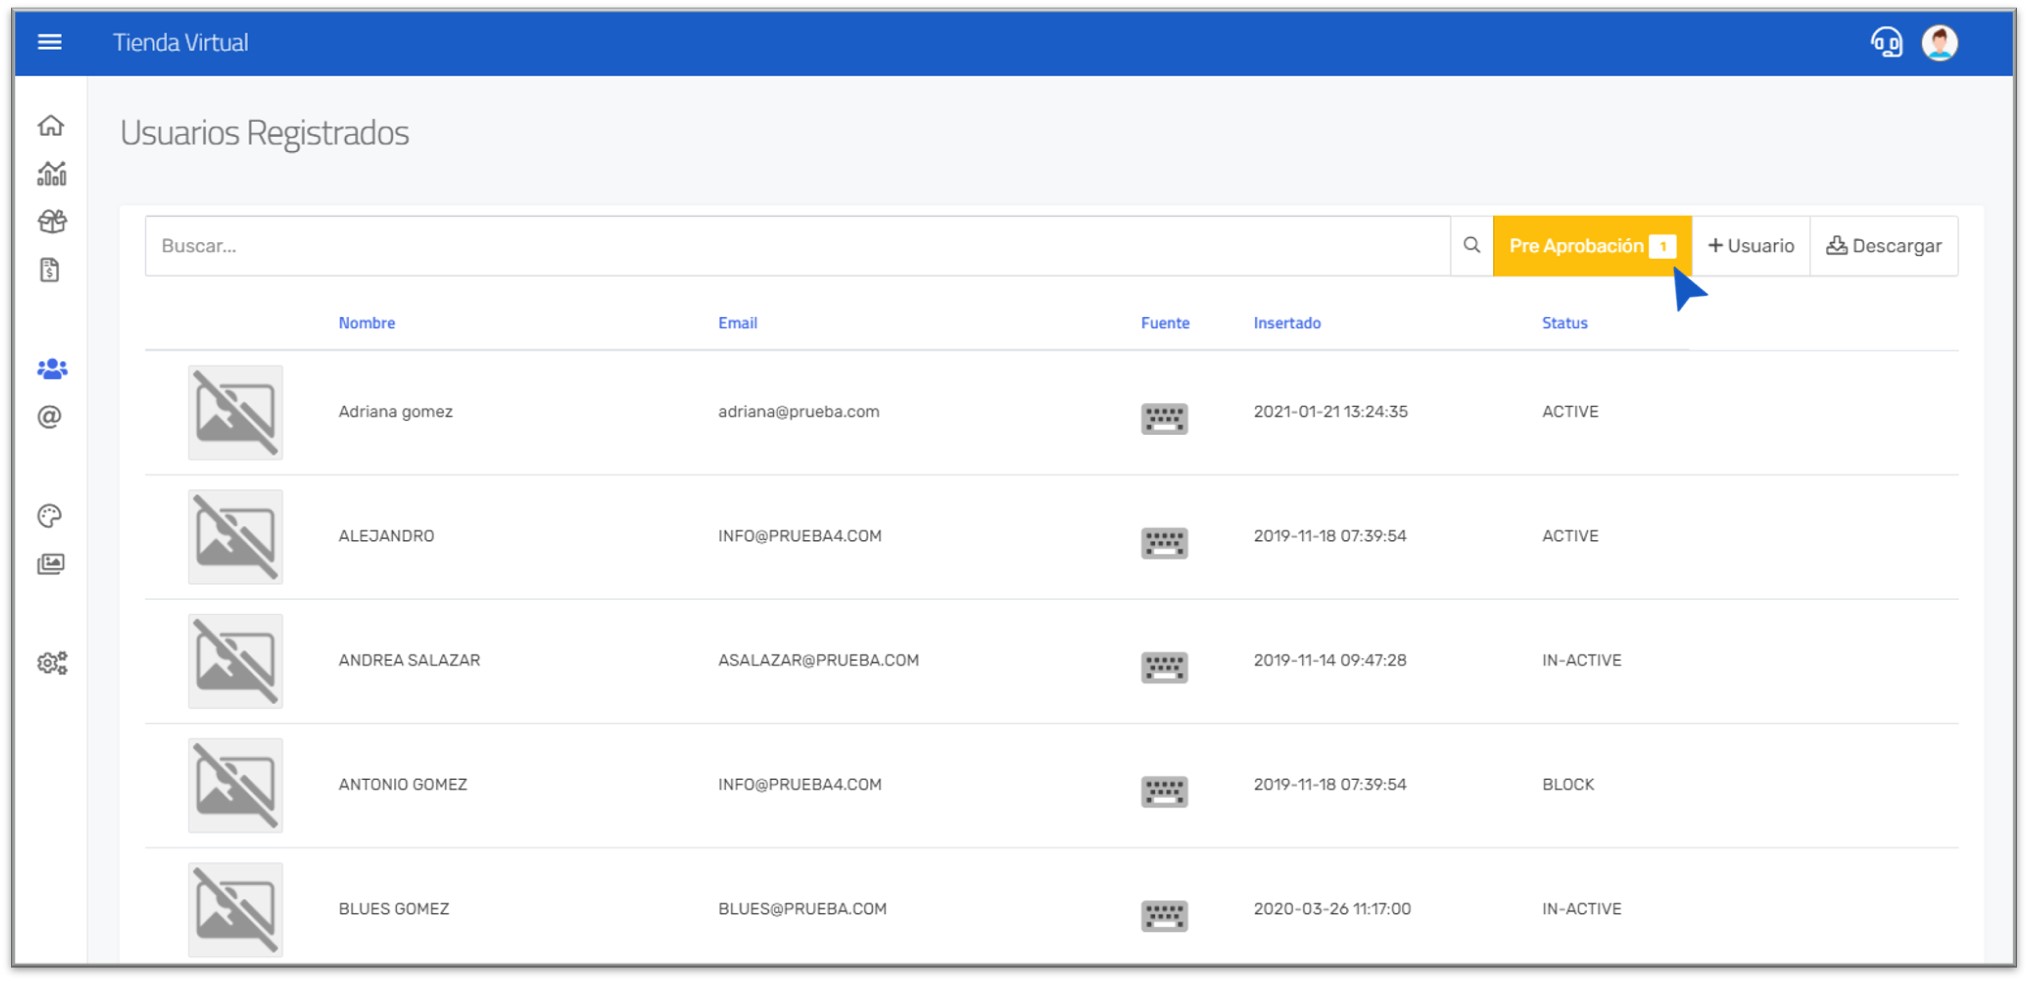Click keyboard source icon for BLUES GOMEZ
The width and height of the screenshot is (2028, 981).
point(1164,916)
